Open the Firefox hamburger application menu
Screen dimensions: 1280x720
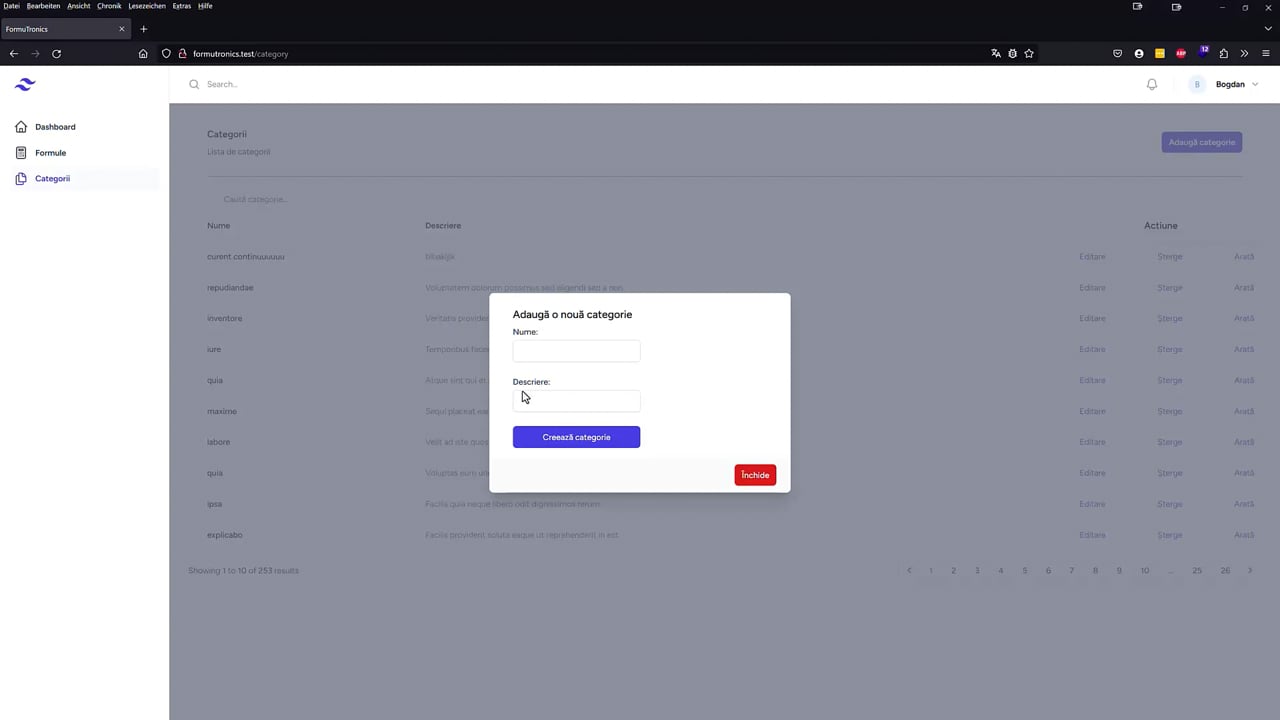[1266, 53]
